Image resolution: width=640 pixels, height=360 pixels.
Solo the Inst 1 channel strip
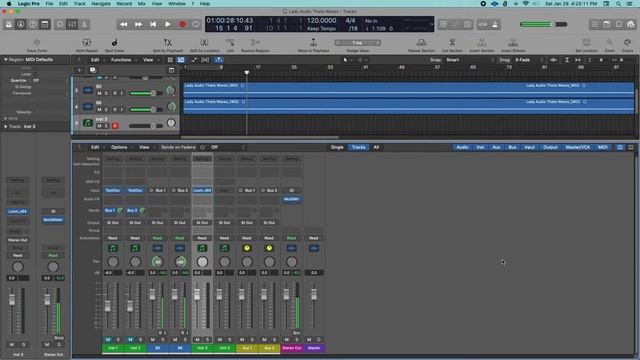(x=118, y=340)
